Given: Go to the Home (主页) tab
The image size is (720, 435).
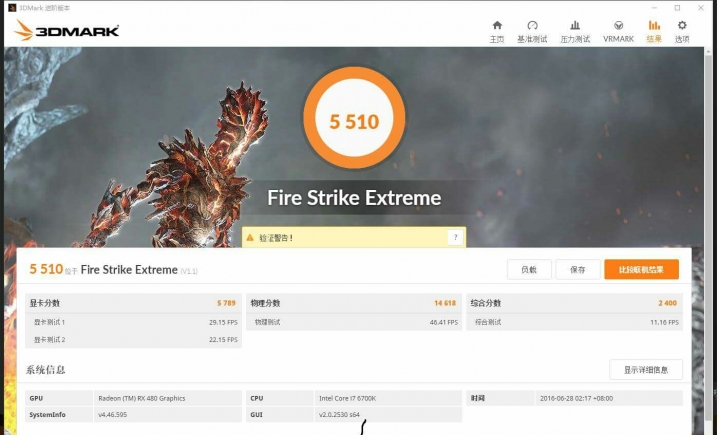Looking at the screenshot, I should tap(496, 32).
